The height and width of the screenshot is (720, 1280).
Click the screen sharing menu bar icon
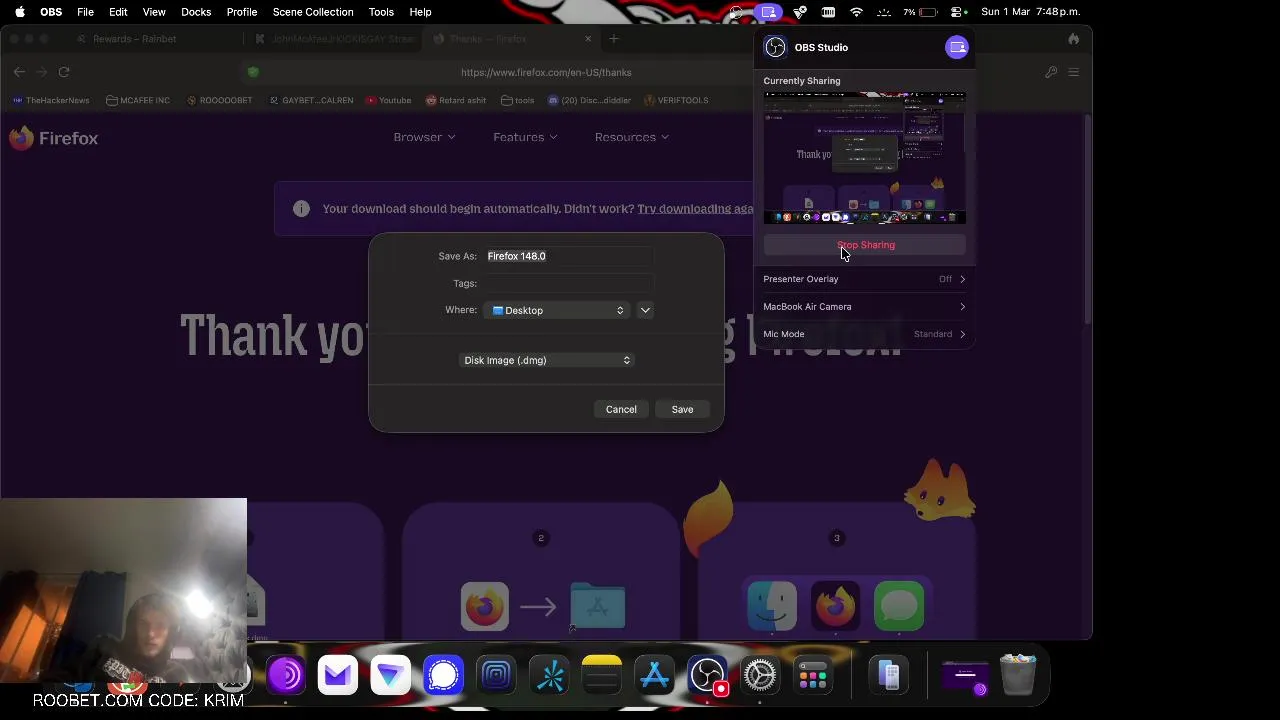768,12
